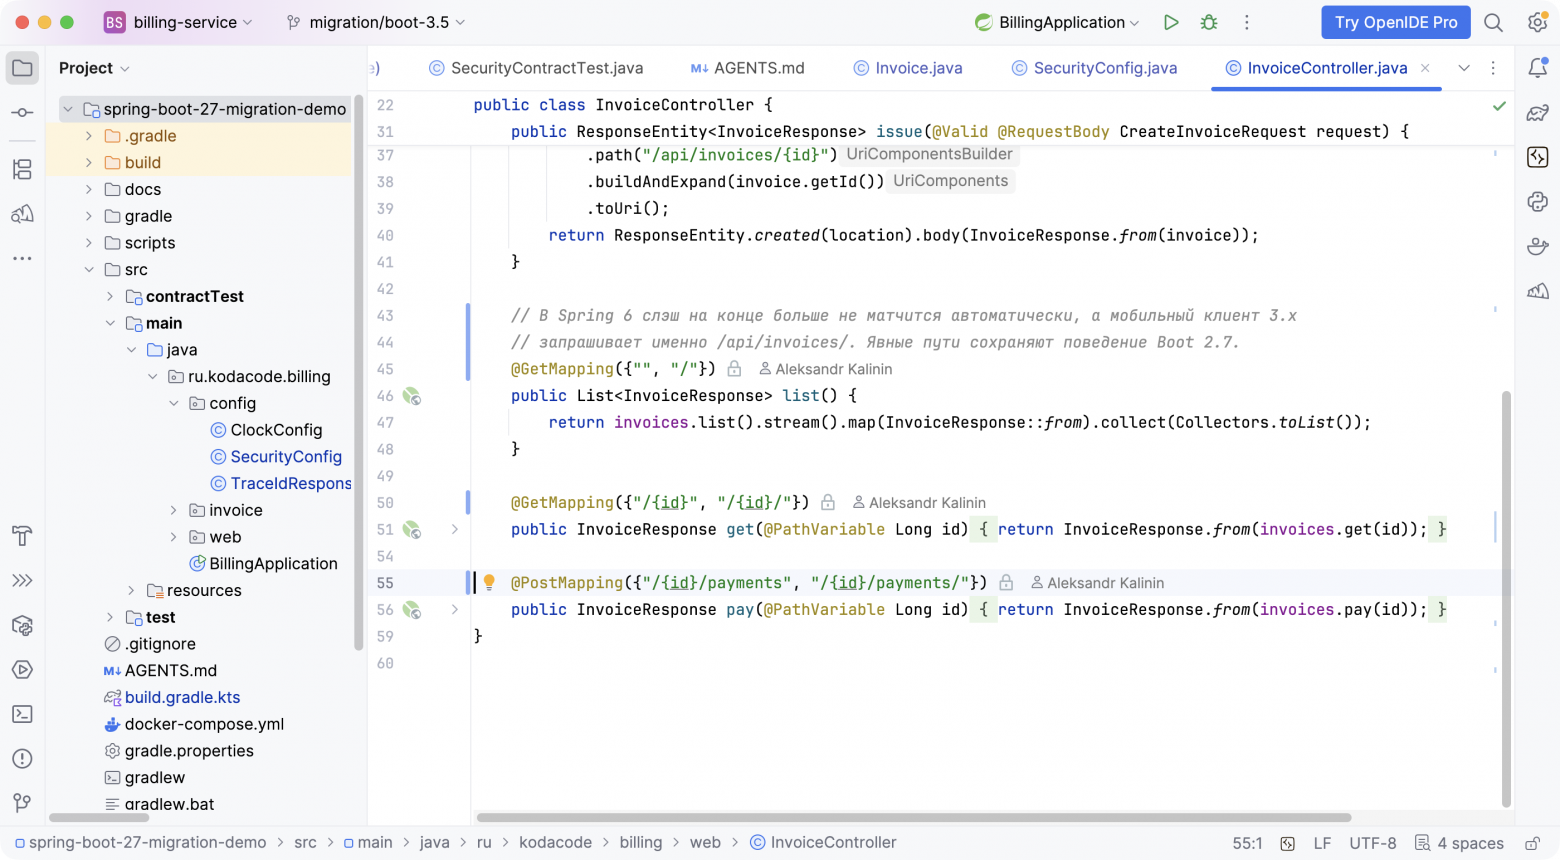Expand the invoice package
Viewport: 1560px width, 860px height.
tap(174, 510)
